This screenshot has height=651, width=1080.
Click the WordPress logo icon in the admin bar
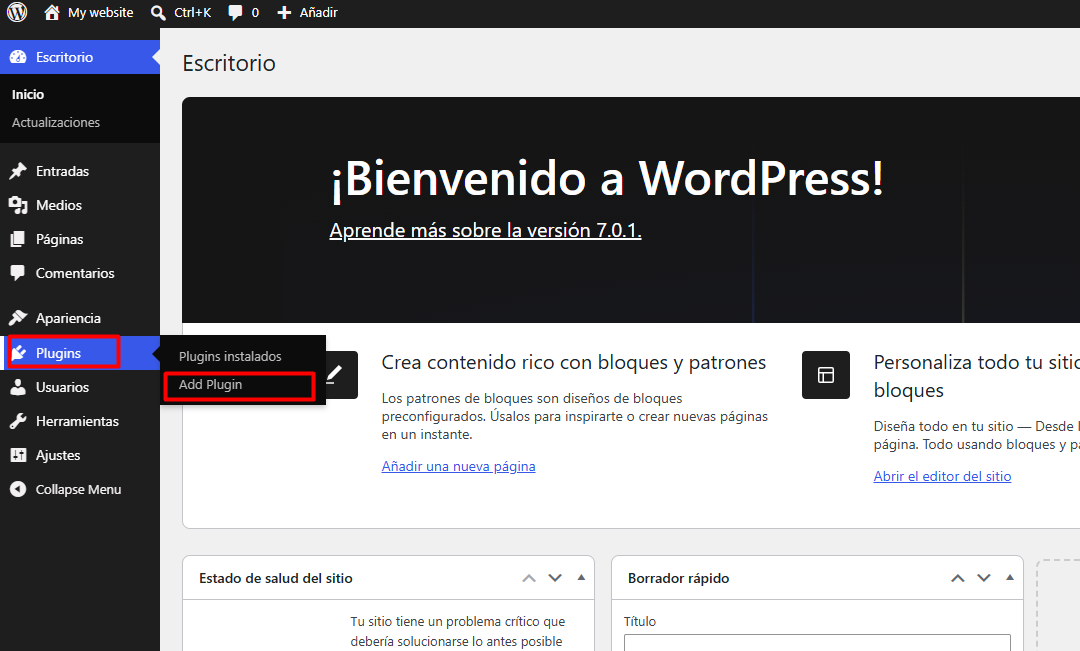click(17, 12)
